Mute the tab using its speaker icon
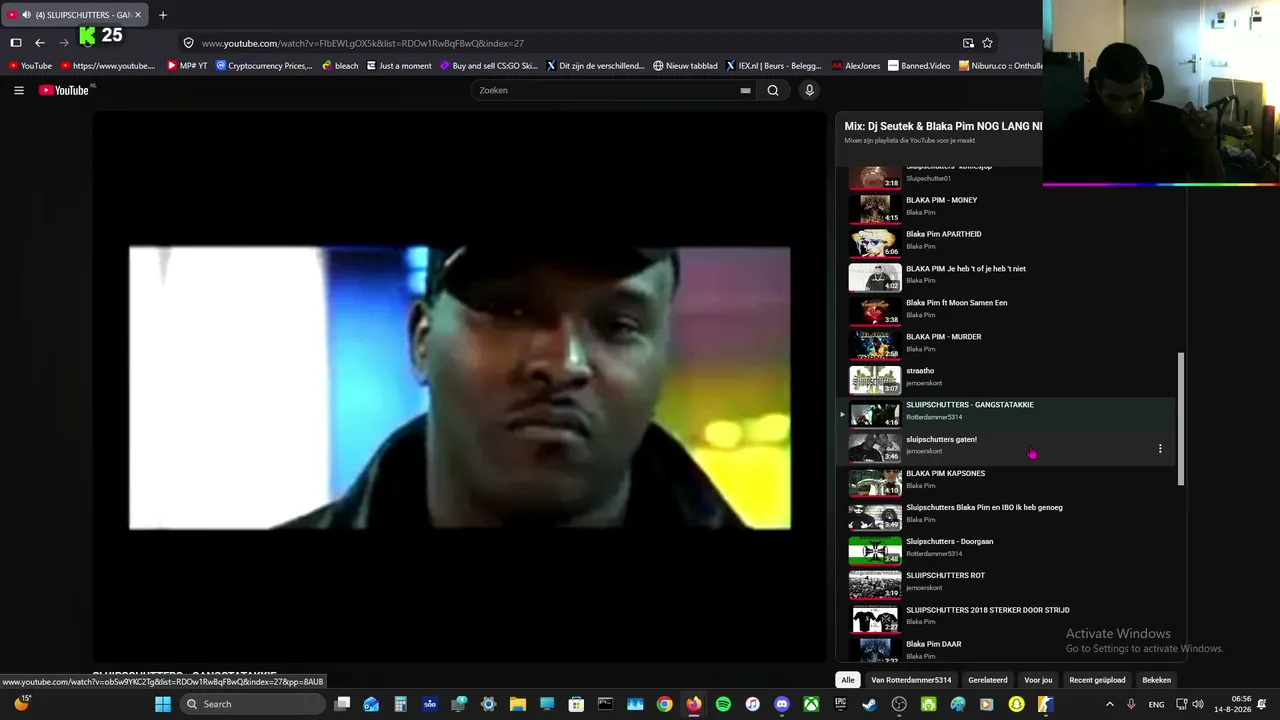This screenshot has height=720, width=1280. [25, 15]
